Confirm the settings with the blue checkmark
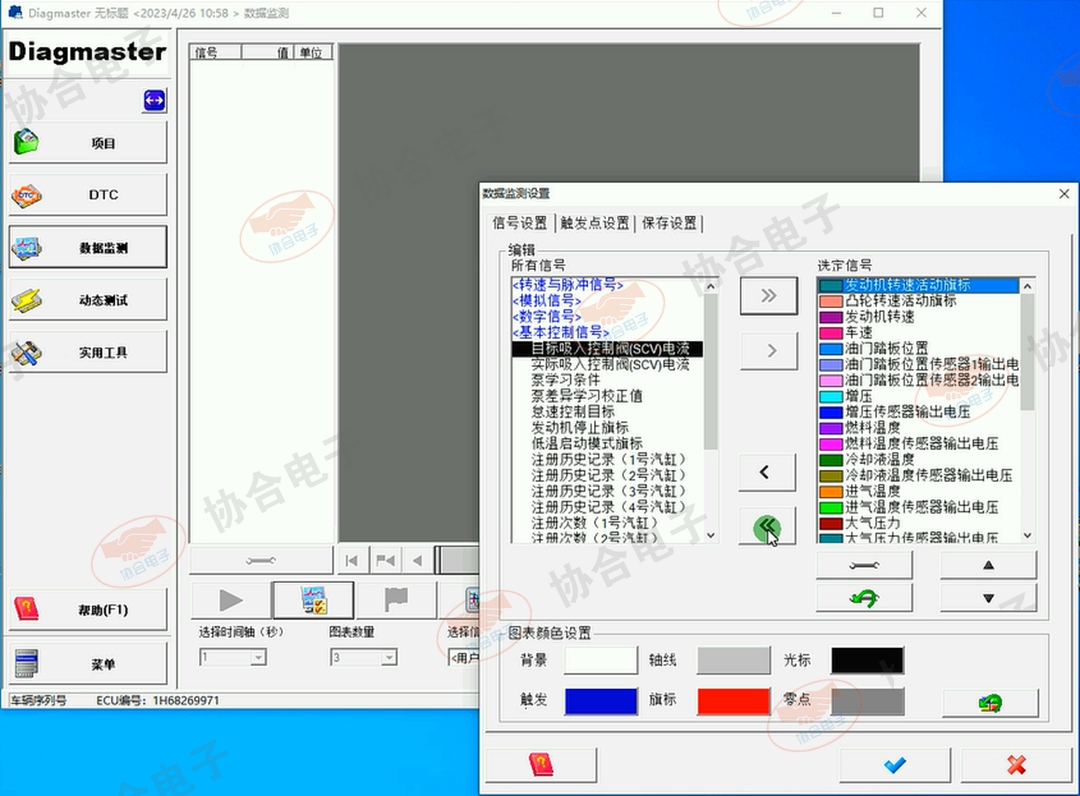The width and height of the screenshot is (1080, 796). (895, 764)
